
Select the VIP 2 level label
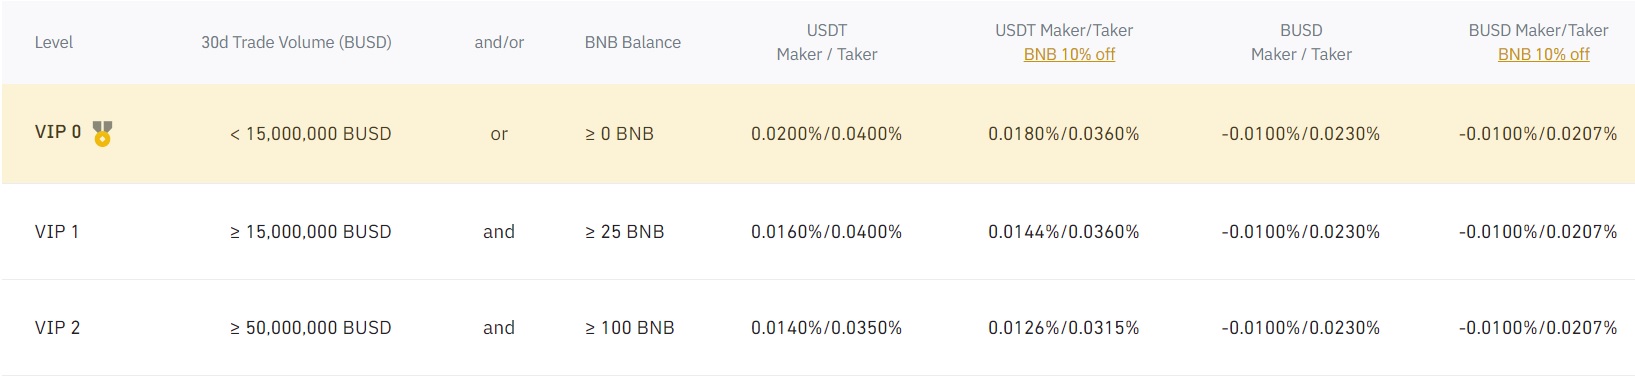pos(58,328)
